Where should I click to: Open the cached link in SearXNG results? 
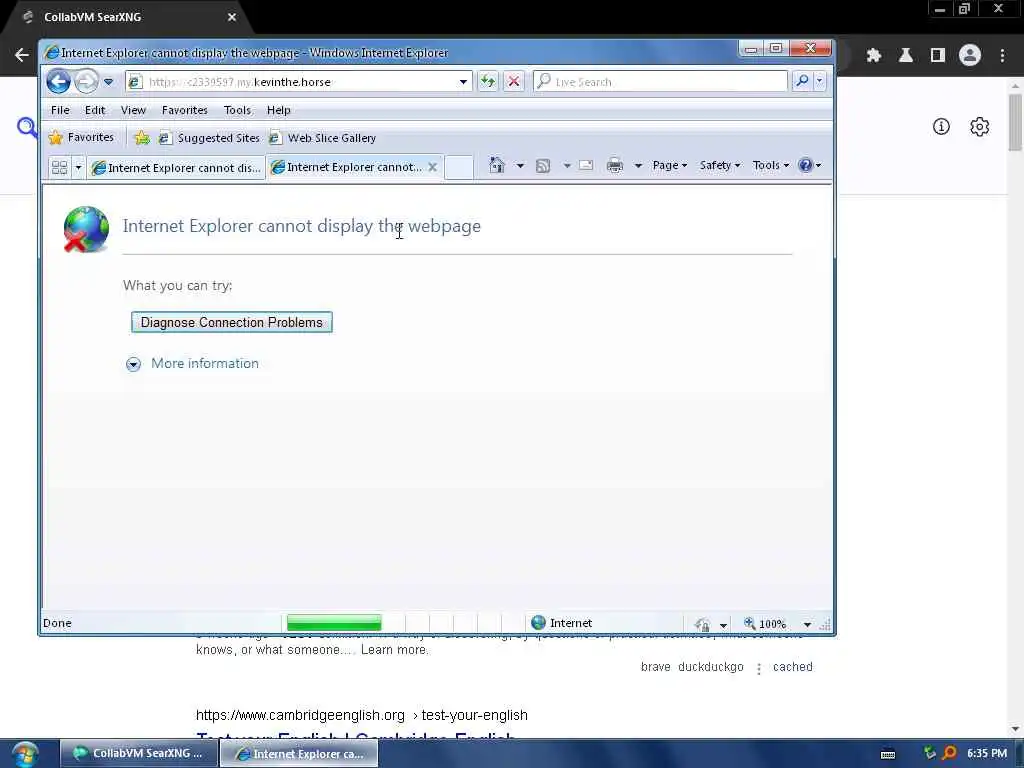coord(793,667)
